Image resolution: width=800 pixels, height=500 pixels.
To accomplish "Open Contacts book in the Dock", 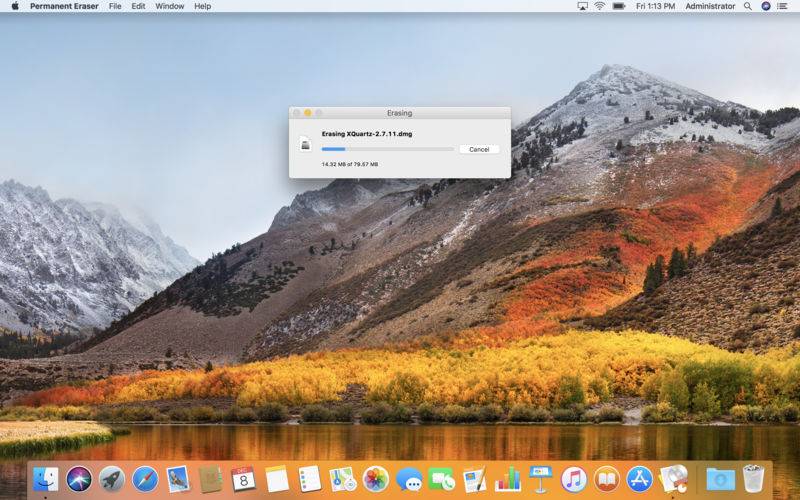I will click(211, 480).
